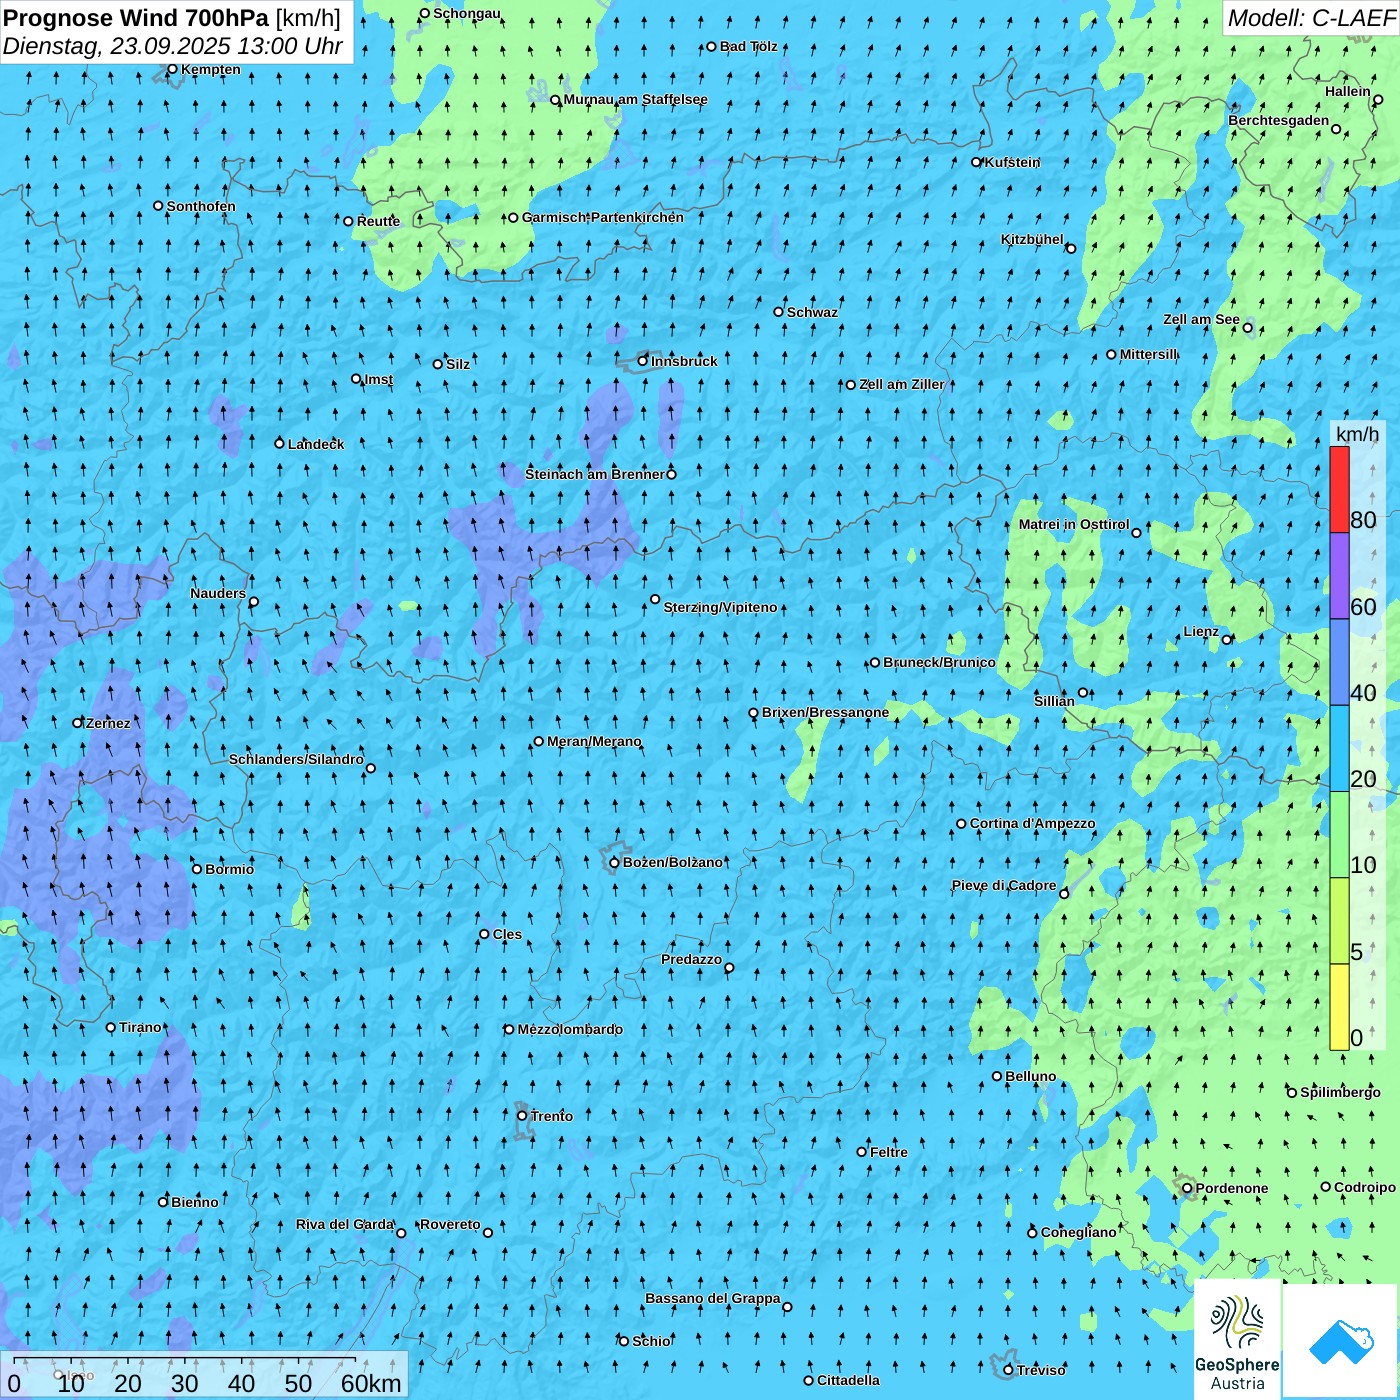Screen dimensions: 1400x1400
Task: Click the Riva del Garda label
Action: [x=345, y=1224]
